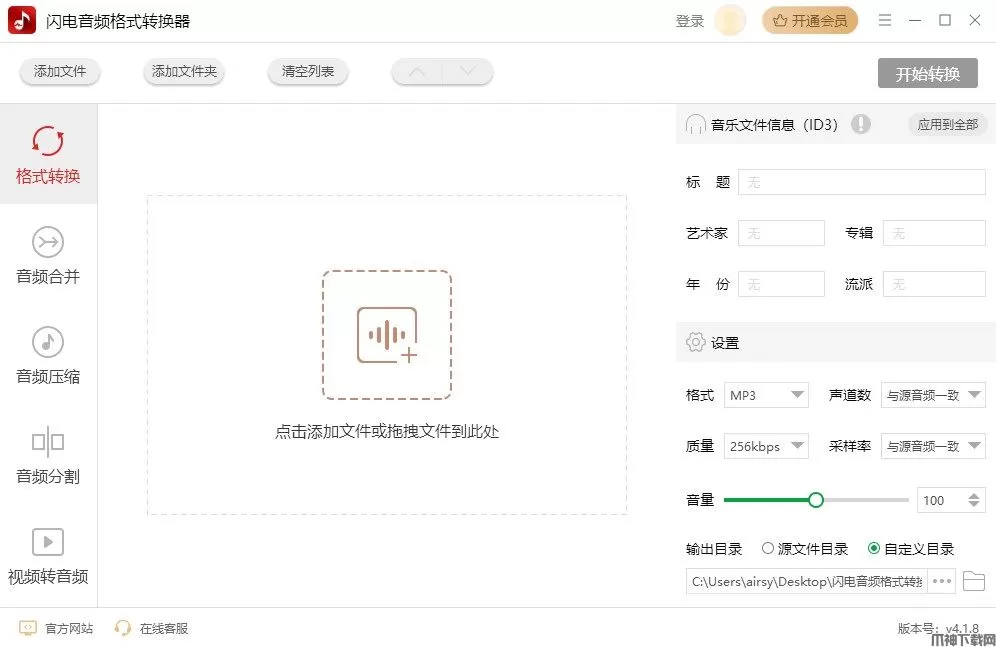Select 自定义目录 radio option
Screen dimensions: 996x647
[874, 548]
